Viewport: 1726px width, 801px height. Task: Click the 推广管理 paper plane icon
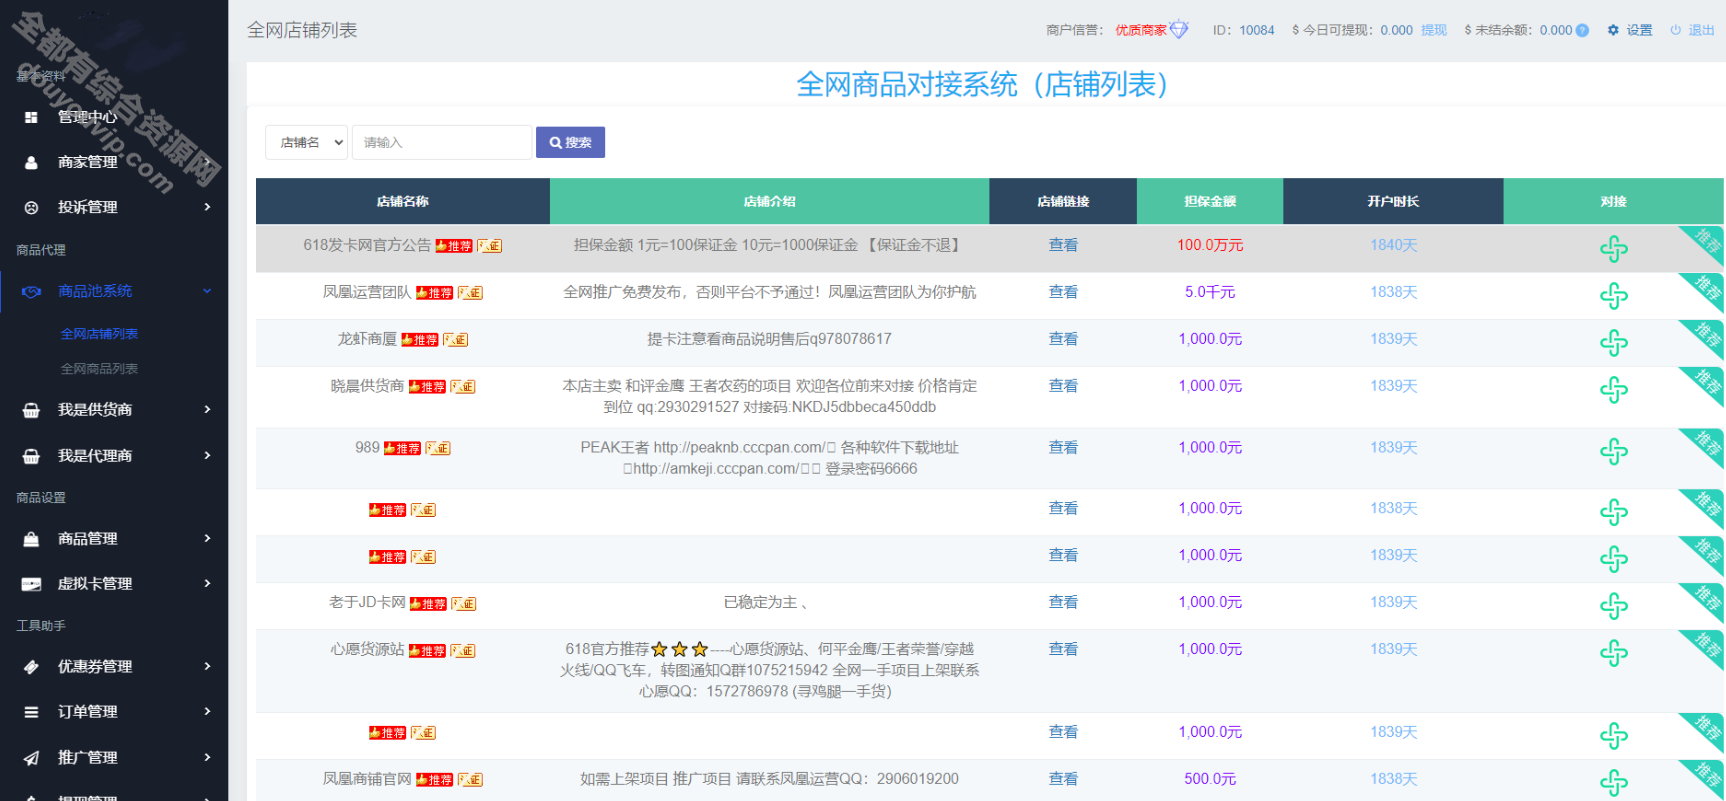[31, 758]
